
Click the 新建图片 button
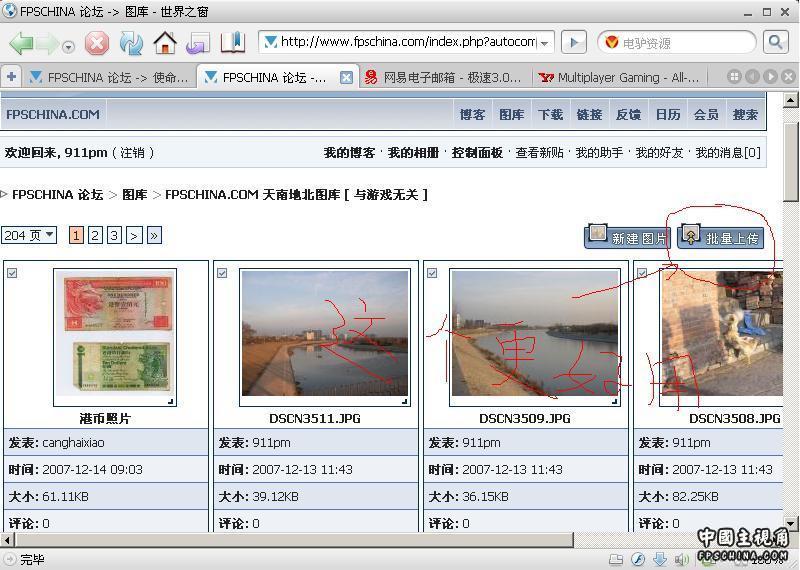(x=627, y=237)
